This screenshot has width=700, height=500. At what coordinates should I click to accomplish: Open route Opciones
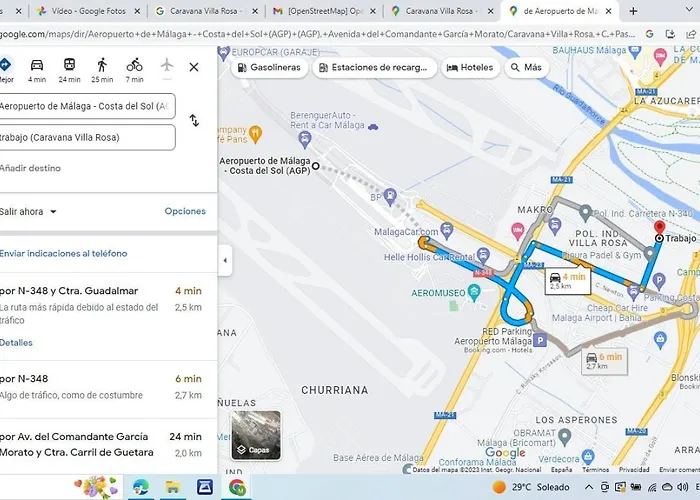(185, 211)
